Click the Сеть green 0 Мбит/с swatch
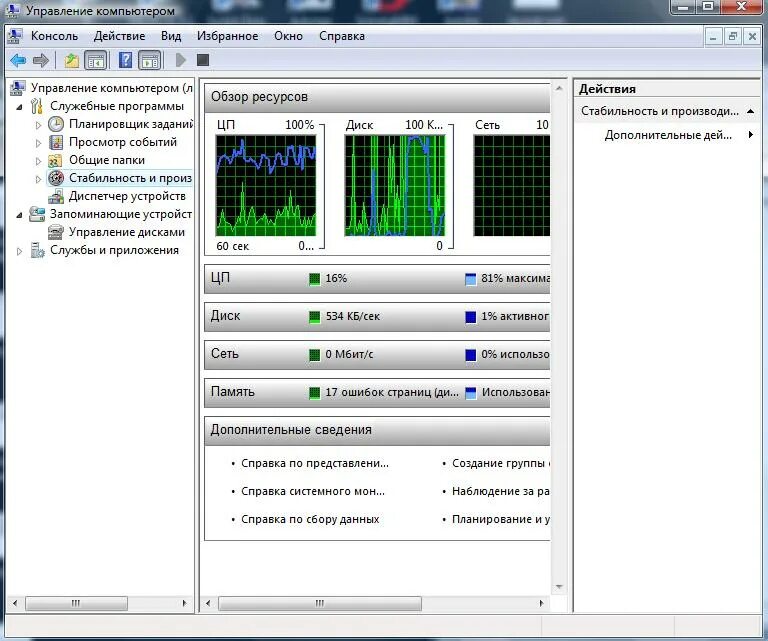768x641 pixels. coord(314,355)
